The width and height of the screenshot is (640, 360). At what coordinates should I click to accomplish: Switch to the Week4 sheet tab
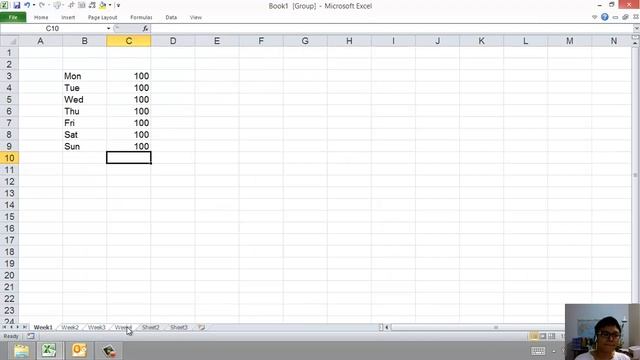tap(123, 327)
